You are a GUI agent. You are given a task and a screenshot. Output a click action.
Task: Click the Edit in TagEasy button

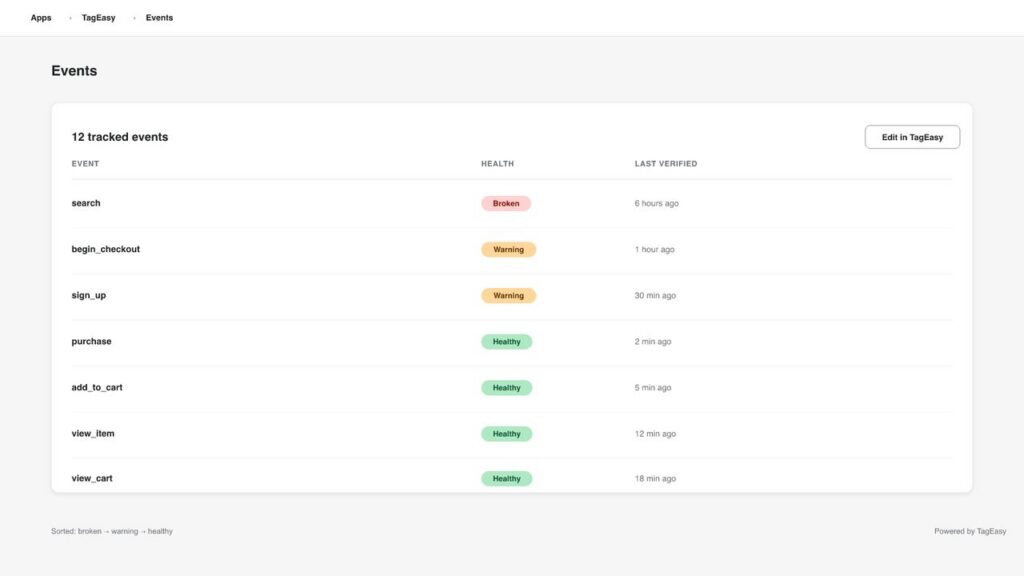pyautogui.click(x=912, y=137)
